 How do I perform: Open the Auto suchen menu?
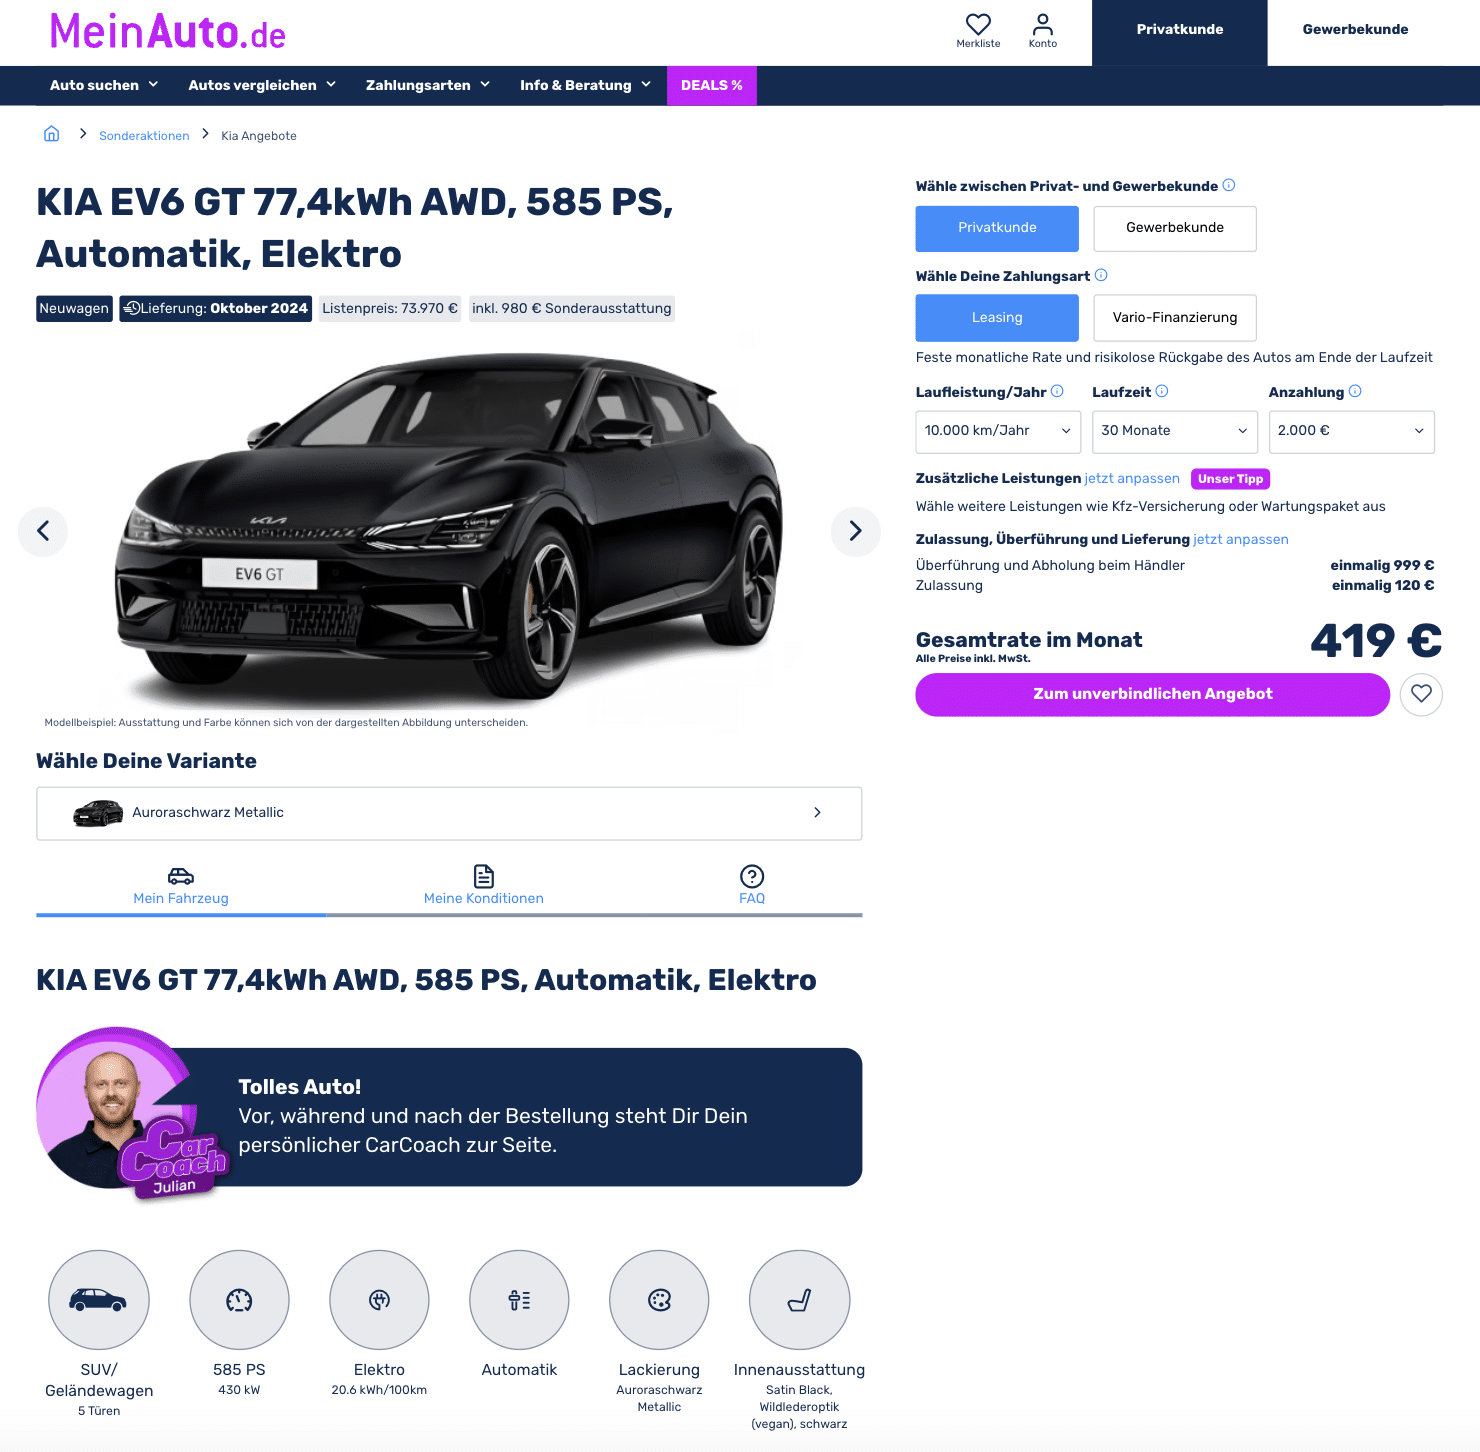pyautogui.click(x=104, y=85)
